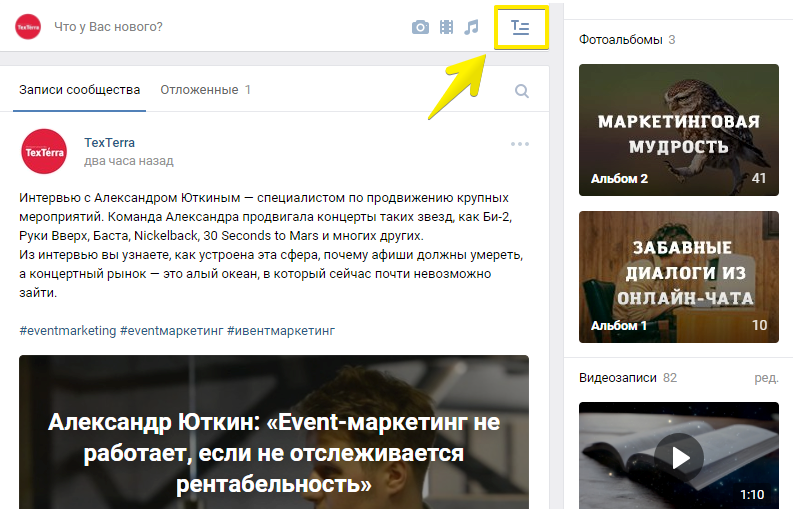Screen dimensions: 793x509
Task: Open hashtag #ивентмаркетинг
Action: click(x=281, y=331)
